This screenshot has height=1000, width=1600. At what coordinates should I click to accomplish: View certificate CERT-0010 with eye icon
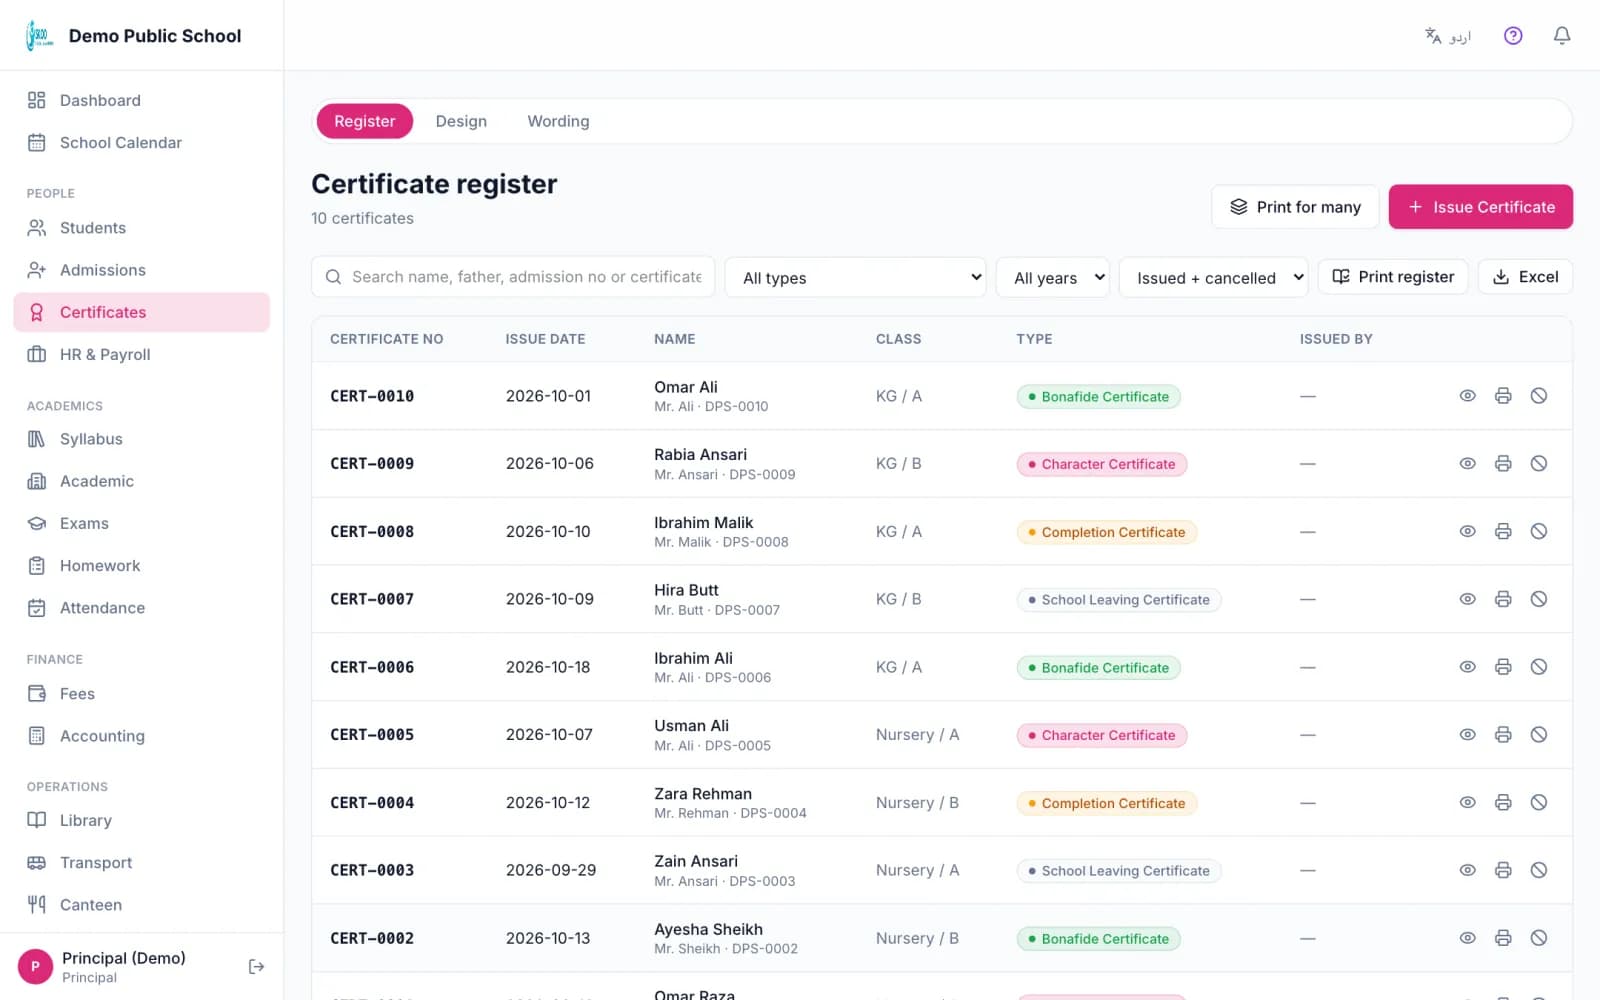[1467, 396]
